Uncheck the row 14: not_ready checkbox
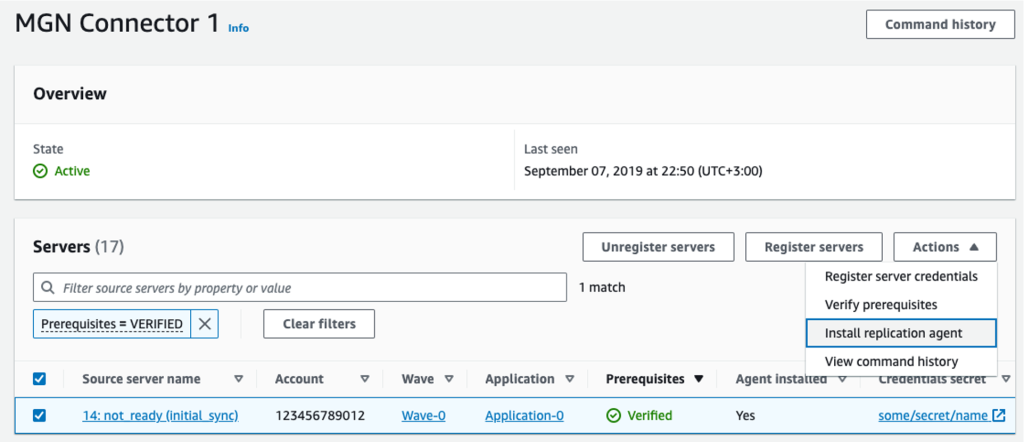 pyautogui.click(x=39, y=415)
